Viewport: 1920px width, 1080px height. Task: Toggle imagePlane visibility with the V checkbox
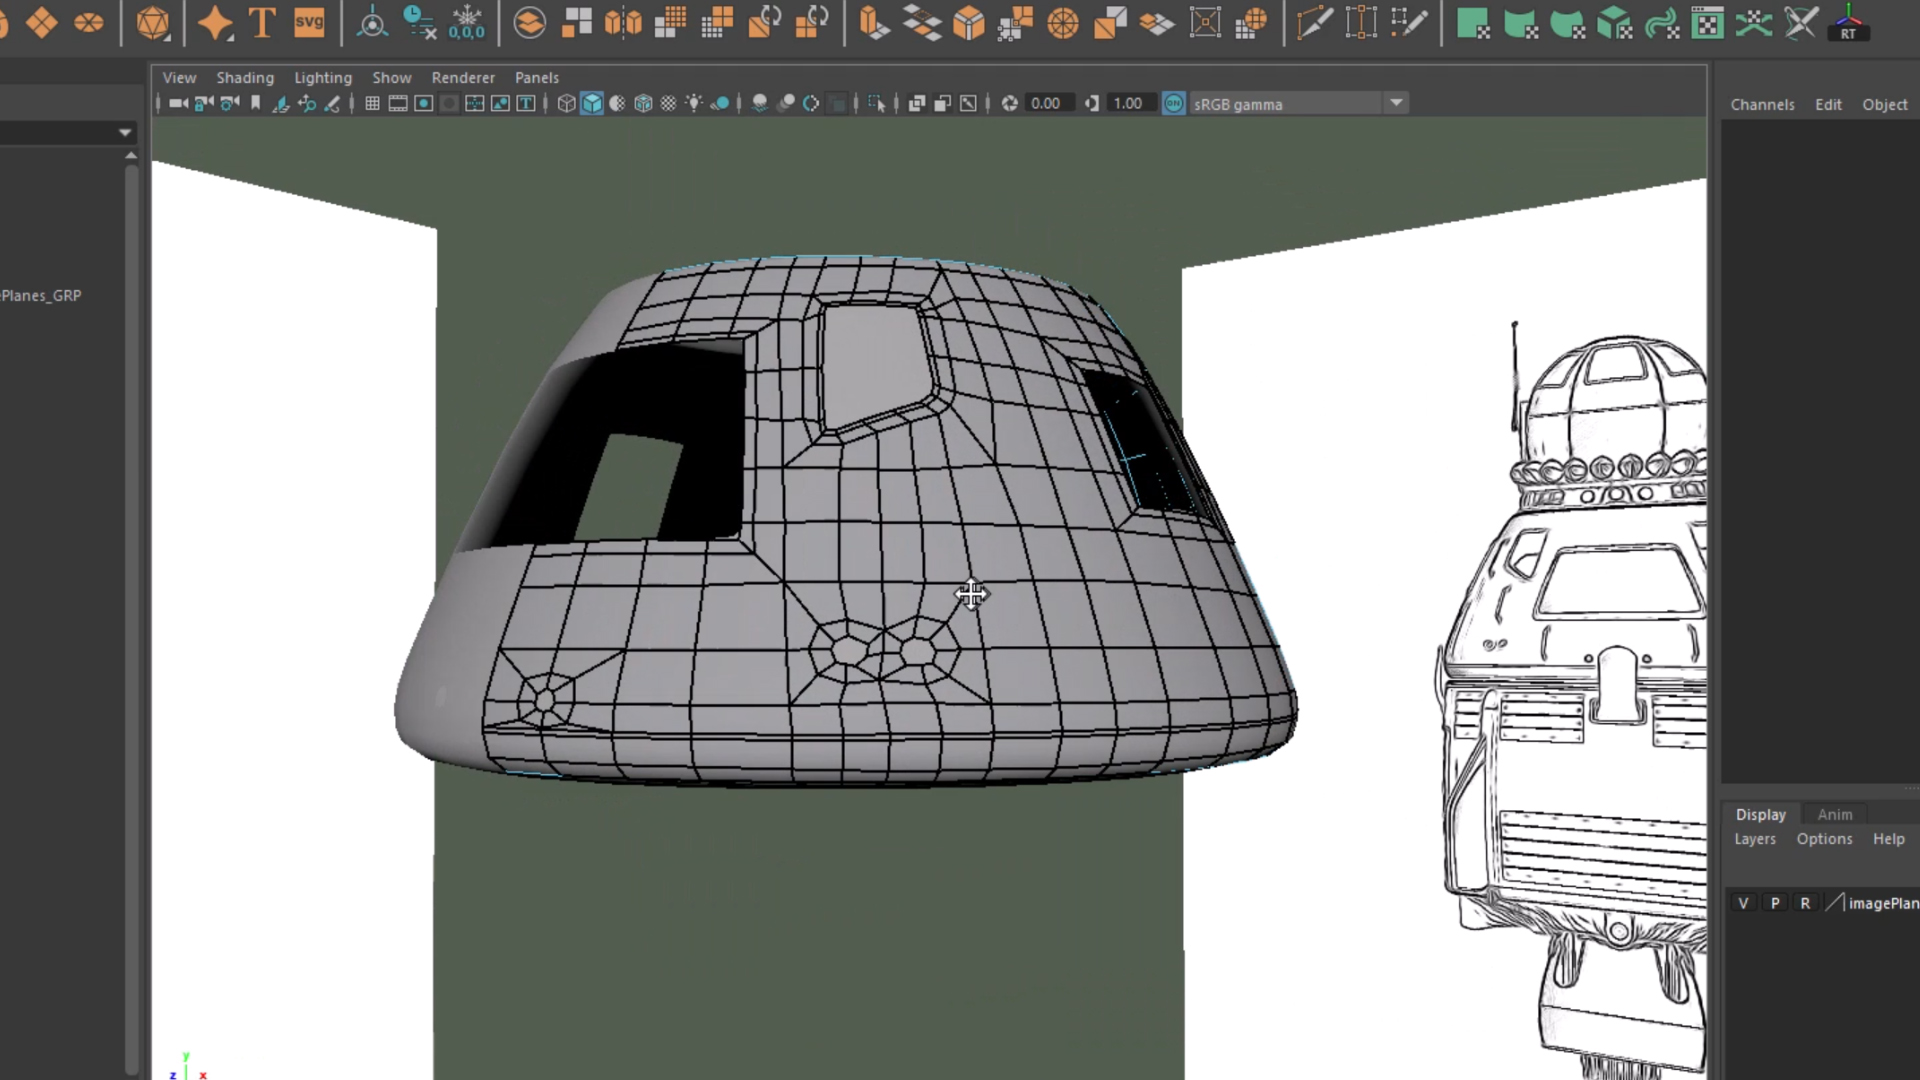click(x=1743, y=902)
